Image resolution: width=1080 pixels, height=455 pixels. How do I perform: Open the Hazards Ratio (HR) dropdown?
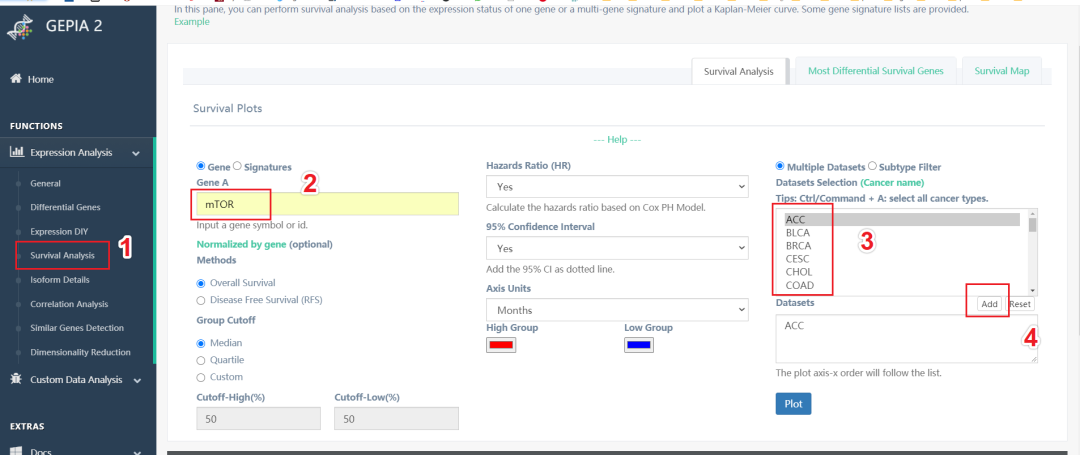[617, 187]
